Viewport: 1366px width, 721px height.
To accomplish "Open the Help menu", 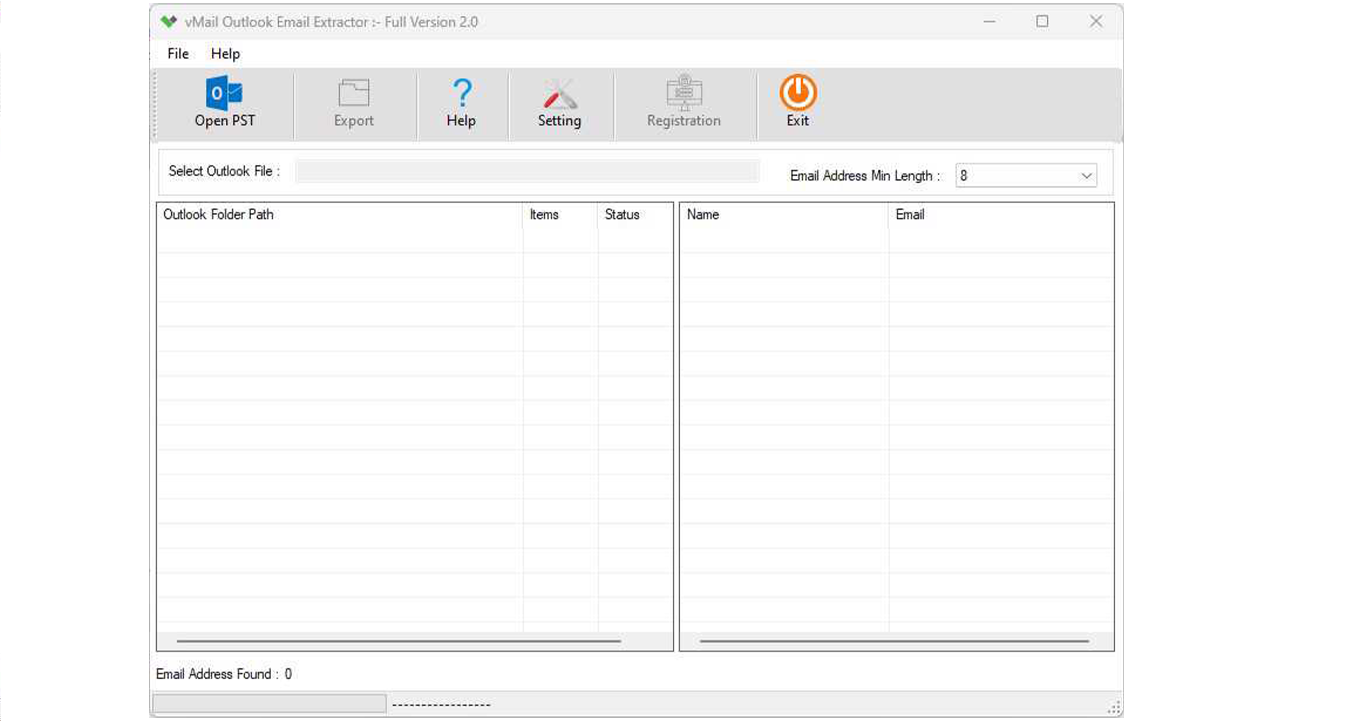I will [x=224, y=53].
